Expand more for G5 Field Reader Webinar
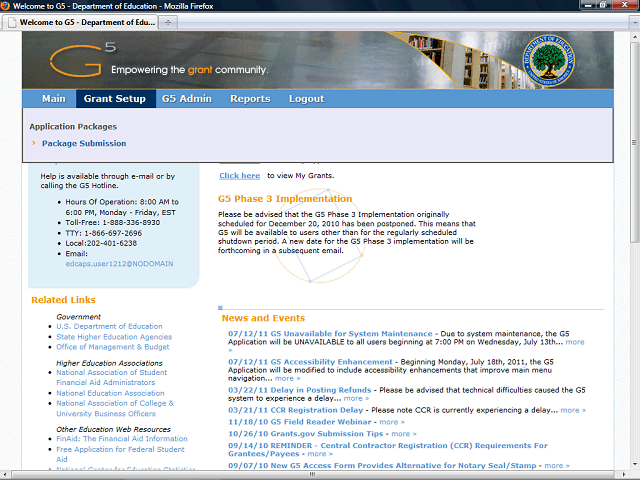Screen dimensions: 640x480 [392, 422]
